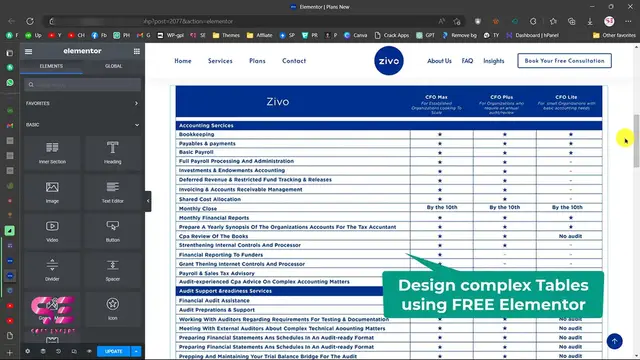The image size is (640, 360).
Task: Open the Elementor widgets grid icon
Action: 137,51
